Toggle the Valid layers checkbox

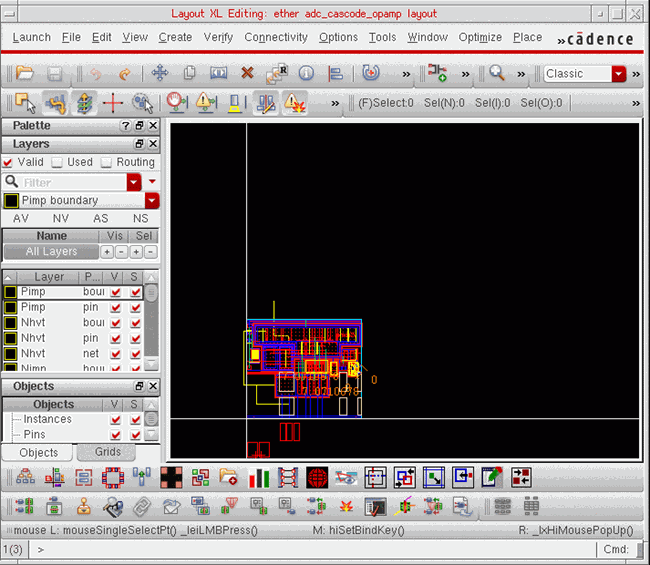click(8, 162)
